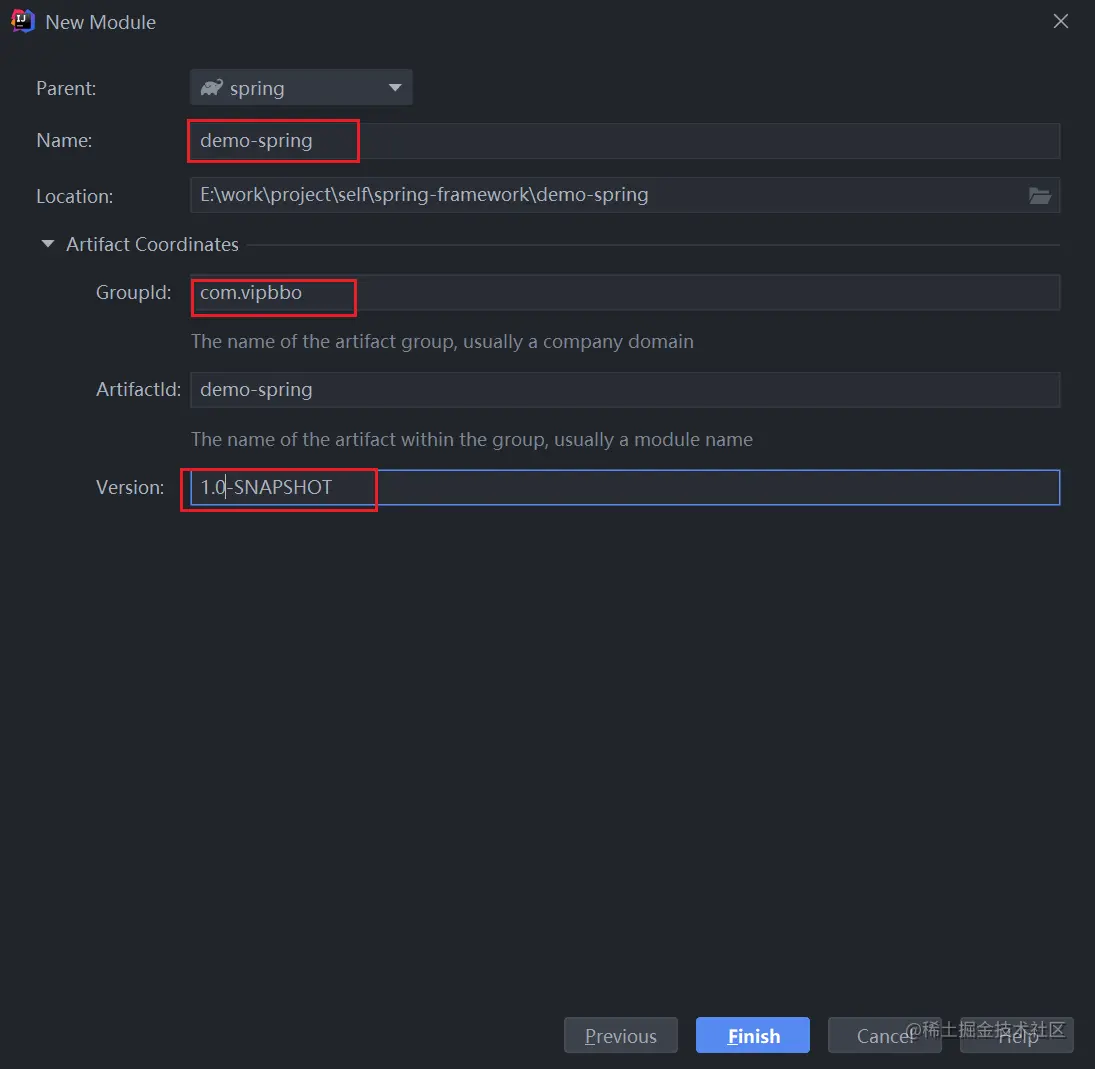This screenshot has width=1095, height=1069.
Task: Click the 'GroupId:' label
Action: point(133,293)
